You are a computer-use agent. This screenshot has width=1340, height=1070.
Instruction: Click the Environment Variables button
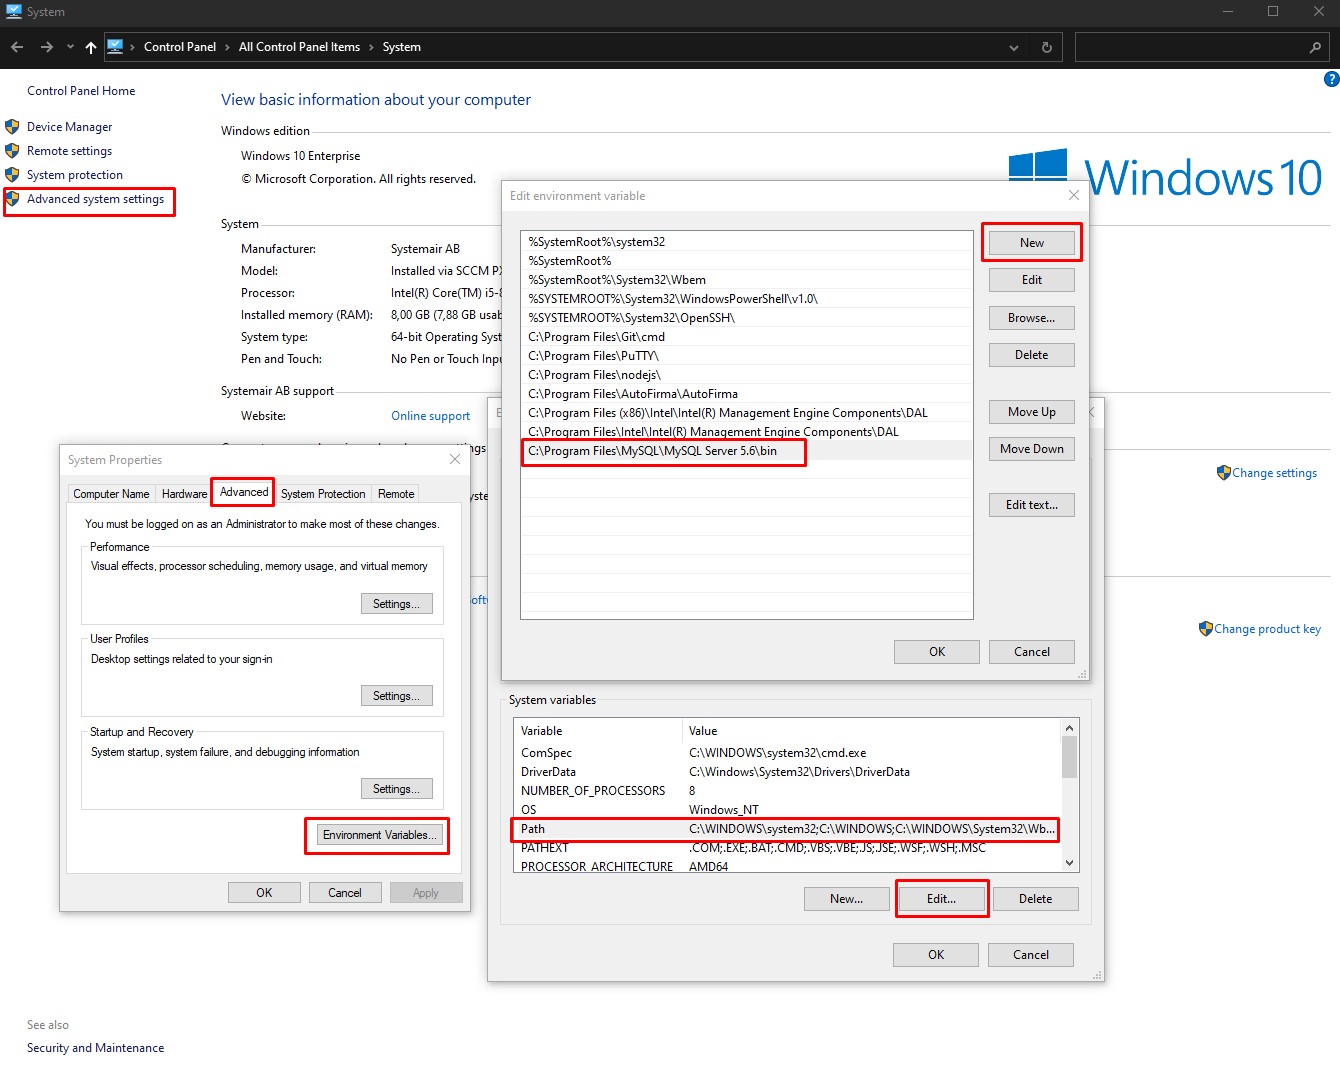tap(379, 835)
